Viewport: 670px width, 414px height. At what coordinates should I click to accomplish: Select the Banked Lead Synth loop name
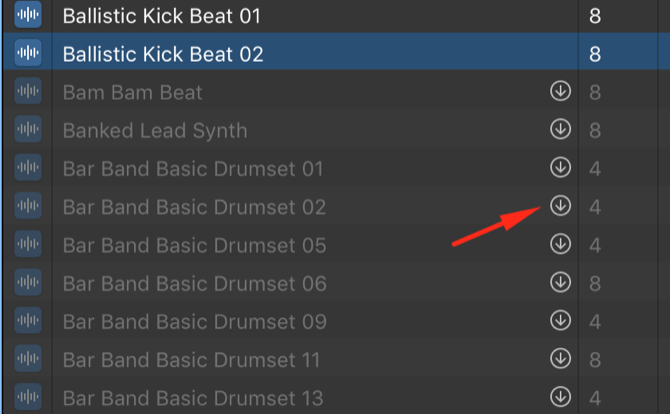(x=154, y=131)
